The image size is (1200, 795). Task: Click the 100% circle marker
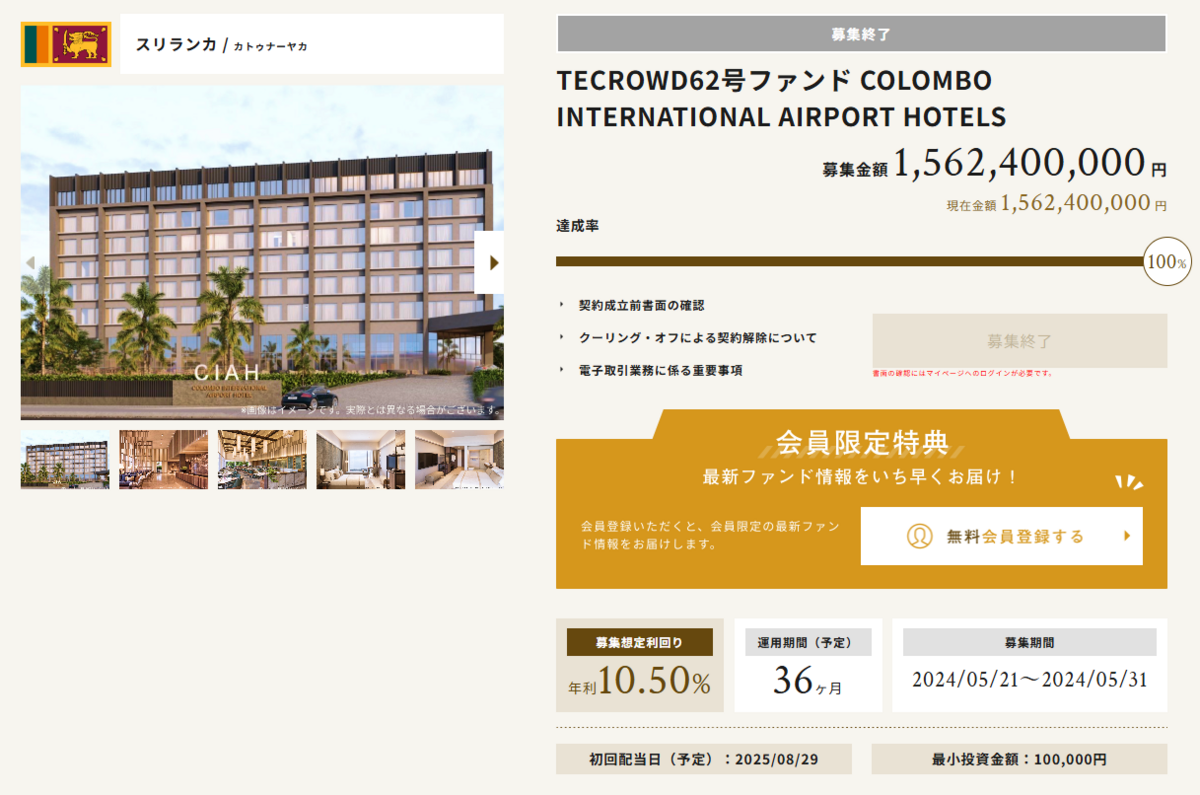(x=1167, y=262)
